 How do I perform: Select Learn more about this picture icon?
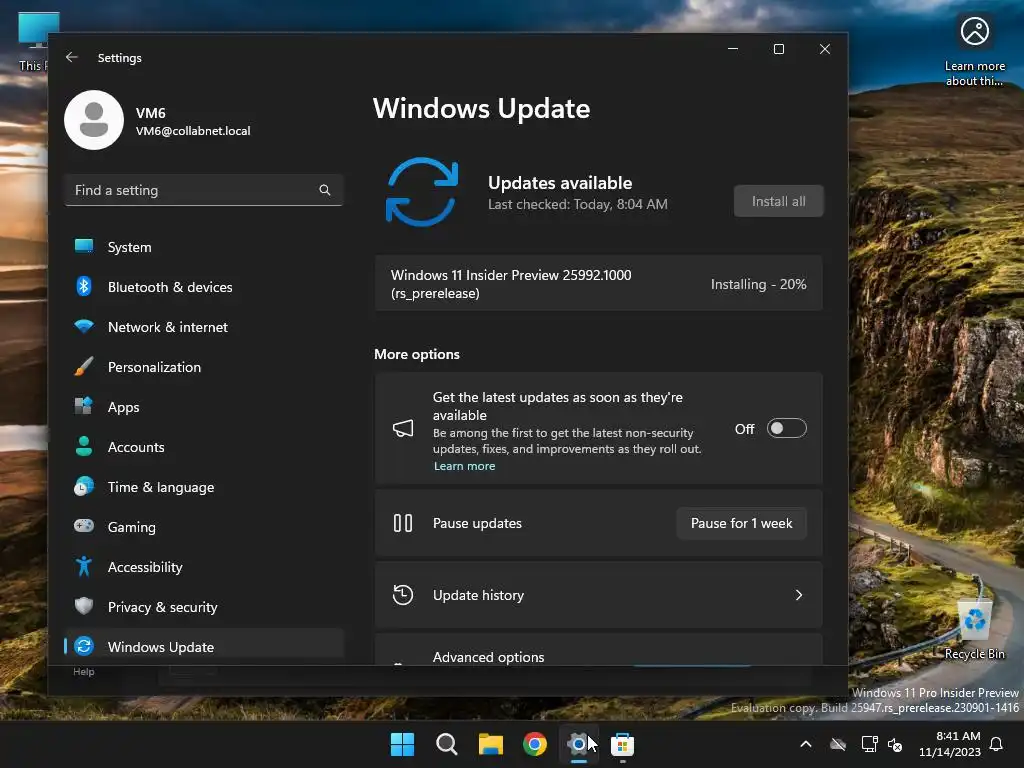[974, 51]
